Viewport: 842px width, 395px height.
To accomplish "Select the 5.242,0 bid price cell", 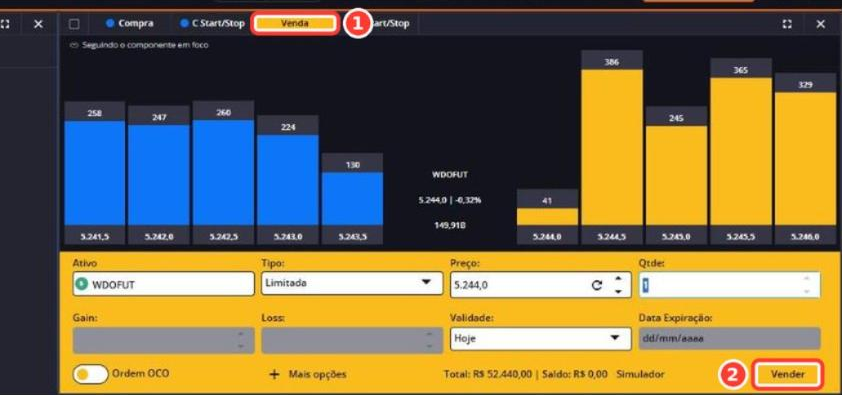I will (x=159, y=236).
